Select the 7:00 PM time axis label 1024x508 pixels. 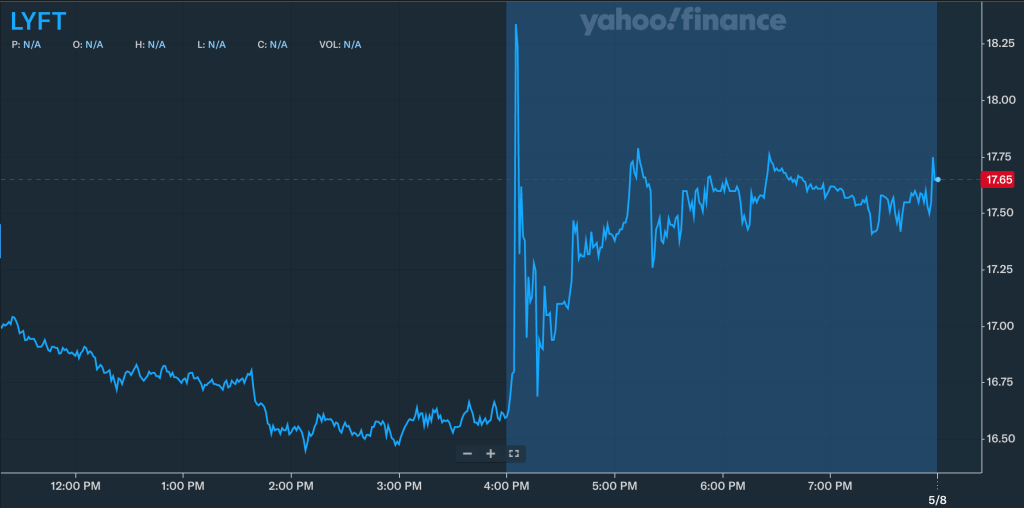[829, 486]
